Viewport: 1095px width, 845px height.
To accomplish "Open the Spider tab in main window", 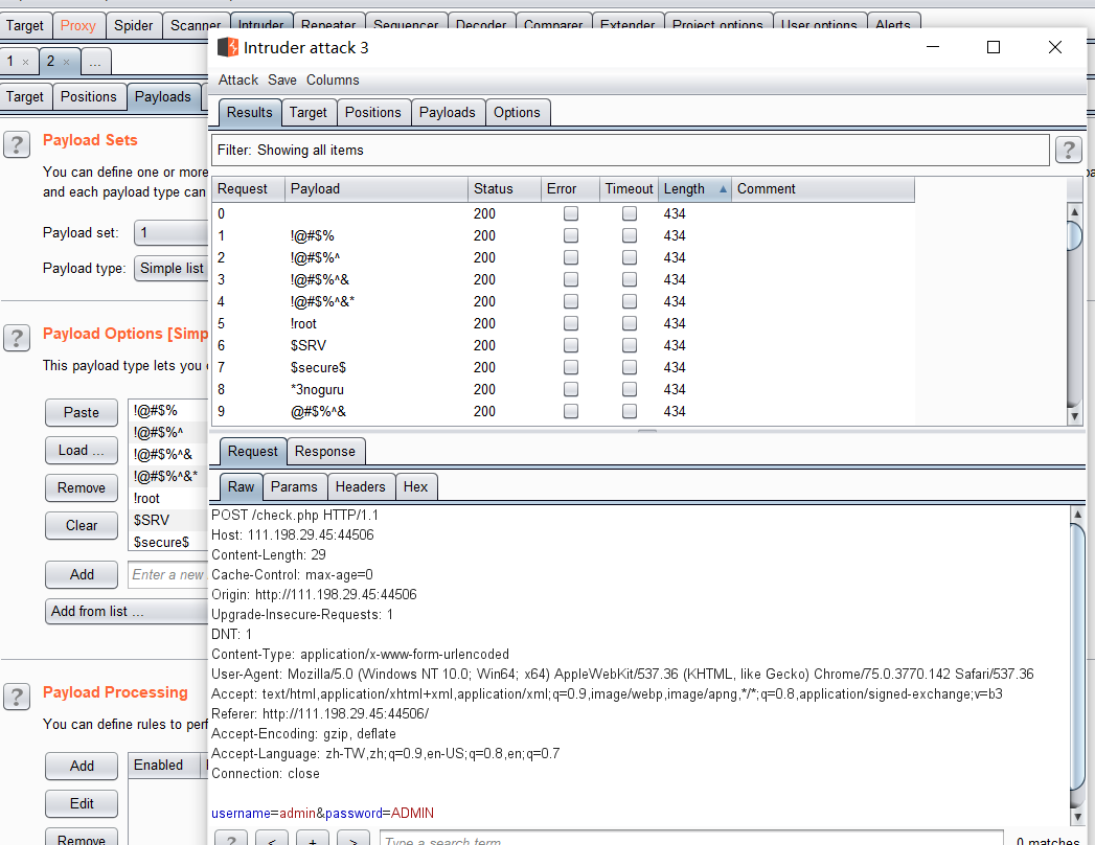I will (133, 26).
